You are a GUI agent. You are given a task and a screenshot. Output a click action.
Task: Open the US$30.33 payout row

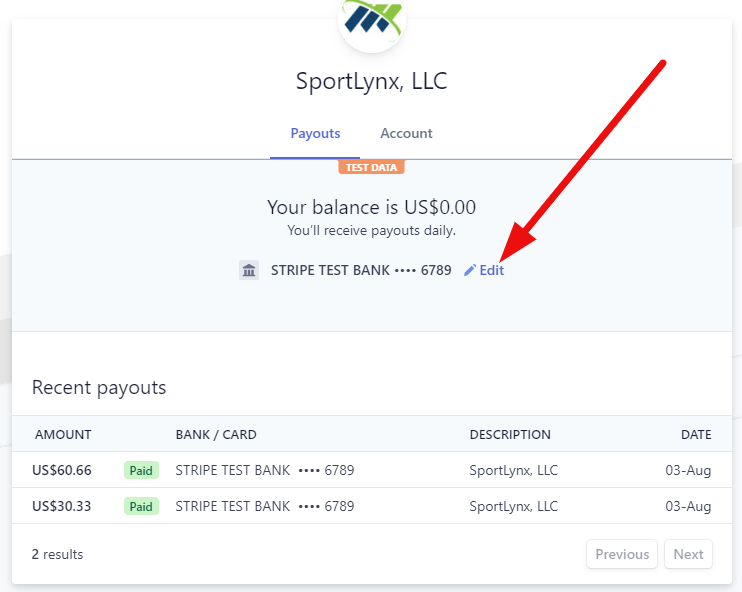(372, 506)
